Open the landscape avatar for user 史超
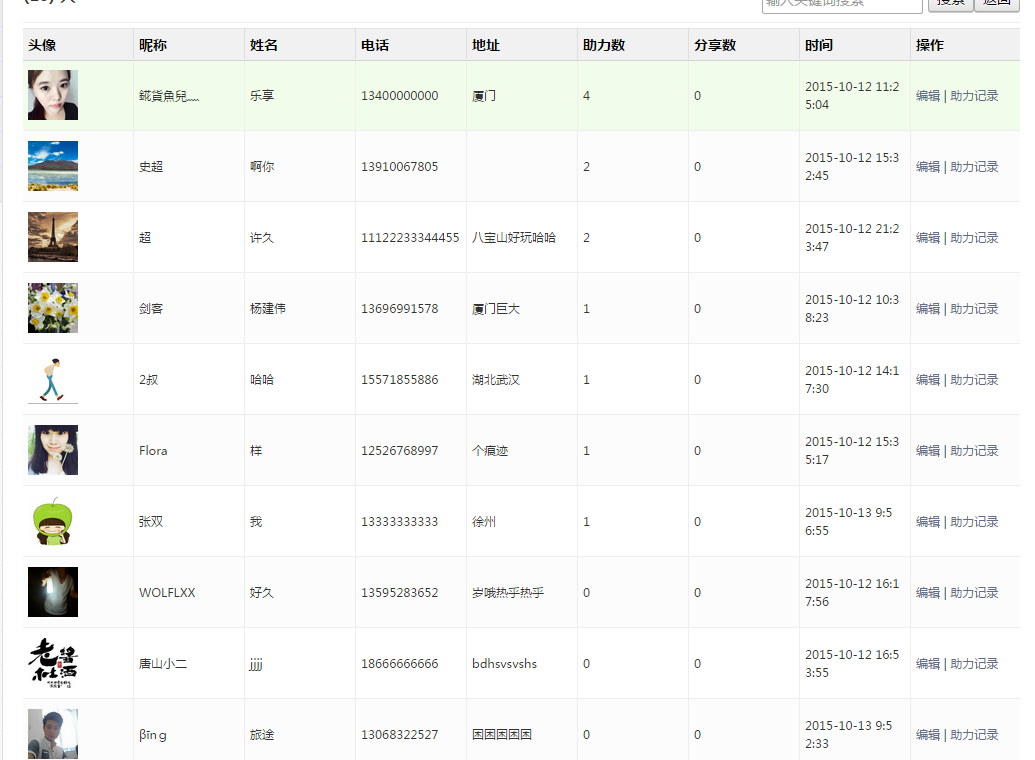Viewport: 1035px width, 760px height. (x=53, y=166)
